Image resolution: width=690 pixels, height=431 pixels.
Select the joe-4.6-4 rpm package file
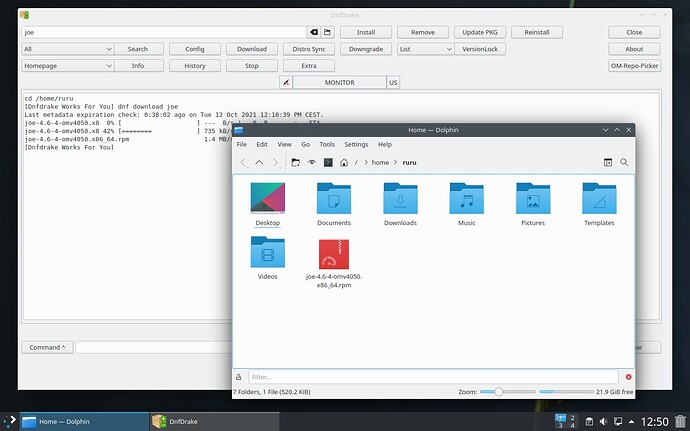[x=334, y=263]
